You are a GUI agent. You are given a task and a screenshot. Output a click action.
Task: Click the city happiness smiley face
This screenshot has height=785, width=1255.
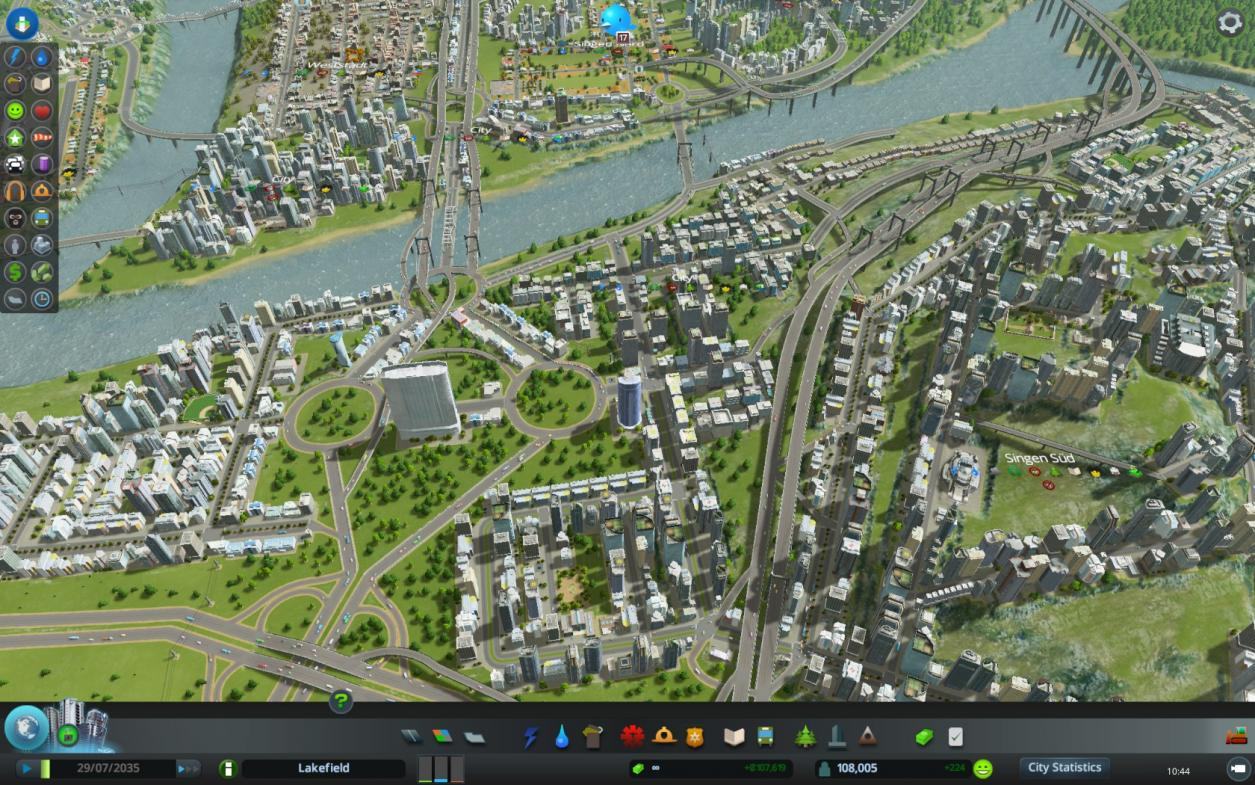pos(983,768)
